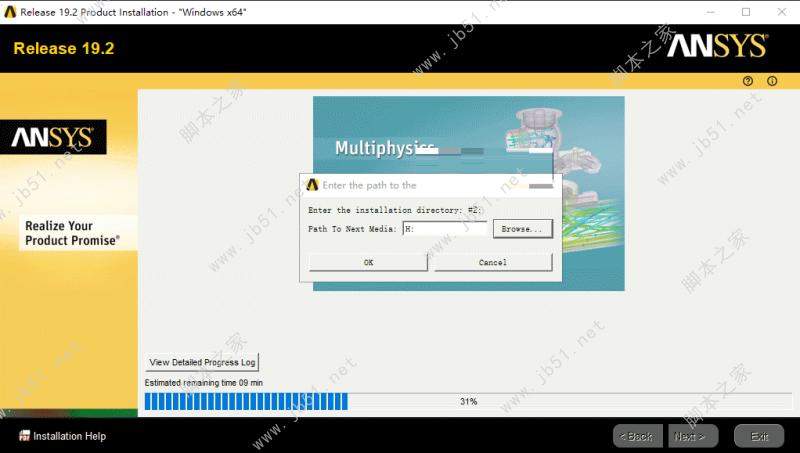Click the 'Release 19.2' heading

tap(64, 48)
